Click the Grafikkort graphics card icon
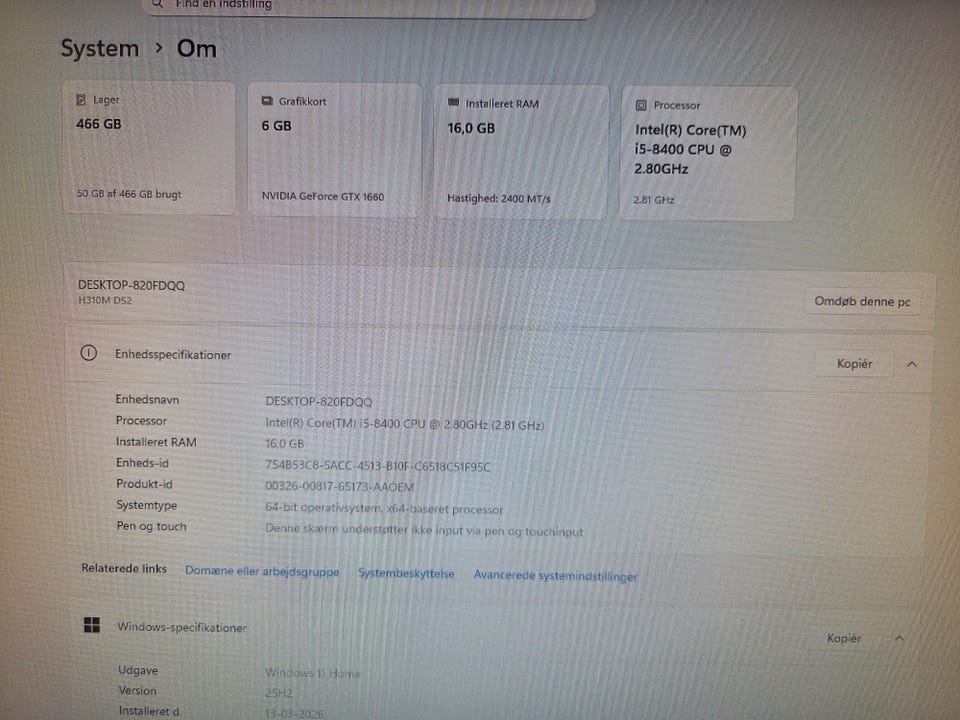 267,101
